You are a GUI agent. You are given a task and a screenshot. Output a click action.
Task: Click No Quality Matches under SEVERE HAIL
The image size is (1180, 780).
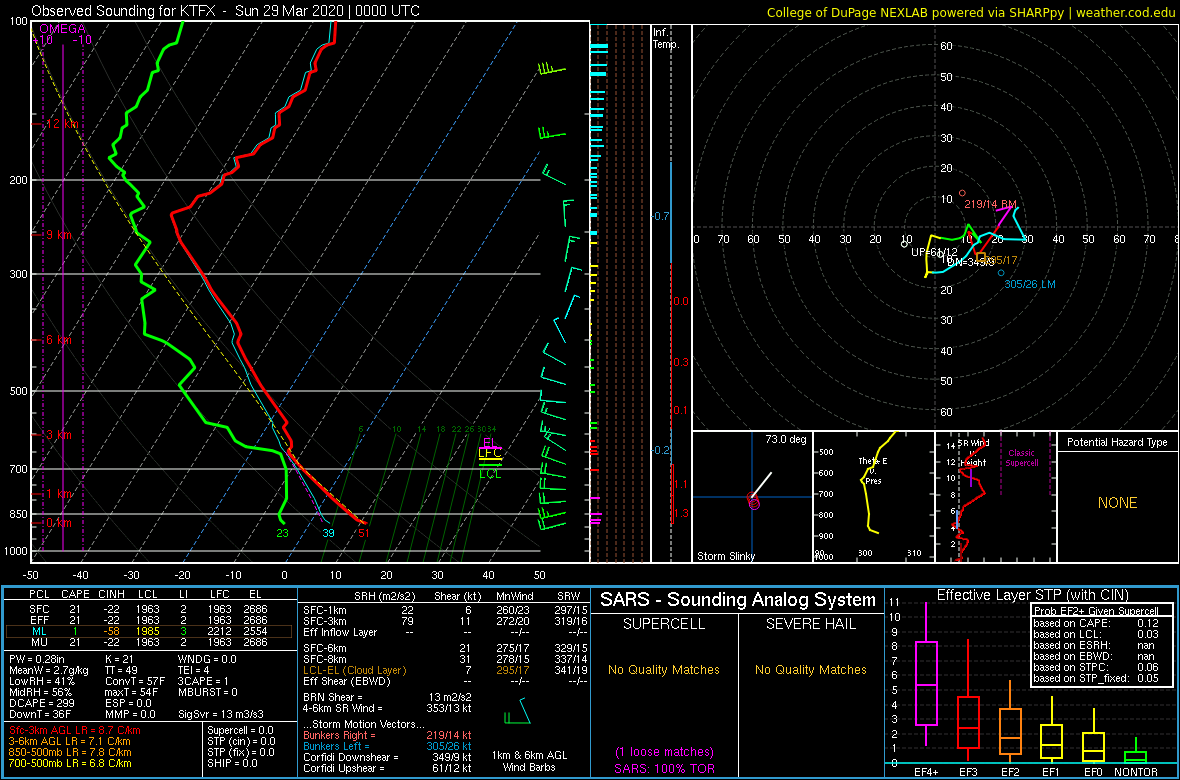810,669
